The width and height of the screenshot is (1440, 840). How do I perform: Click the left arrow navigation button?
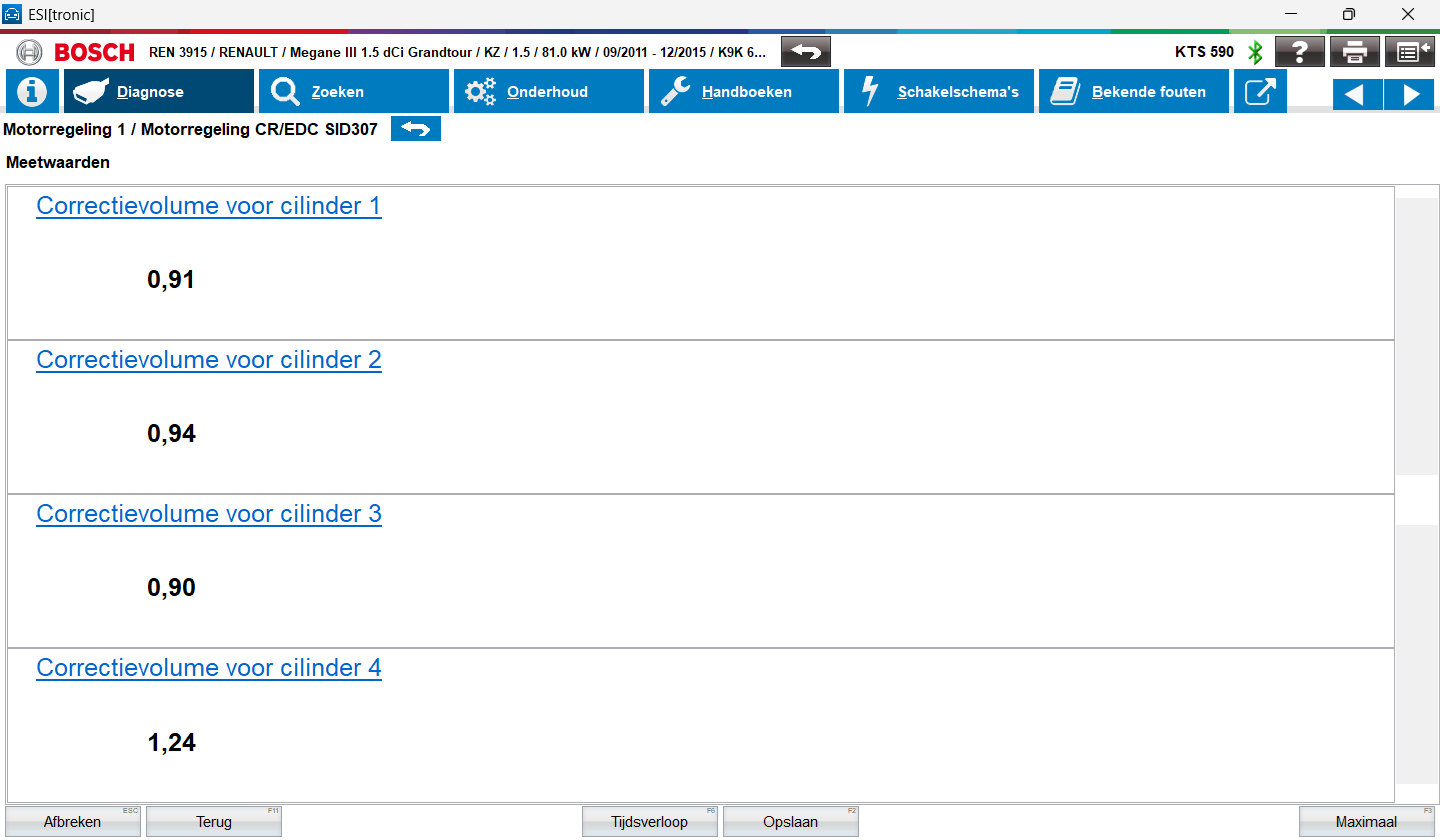1357,94
